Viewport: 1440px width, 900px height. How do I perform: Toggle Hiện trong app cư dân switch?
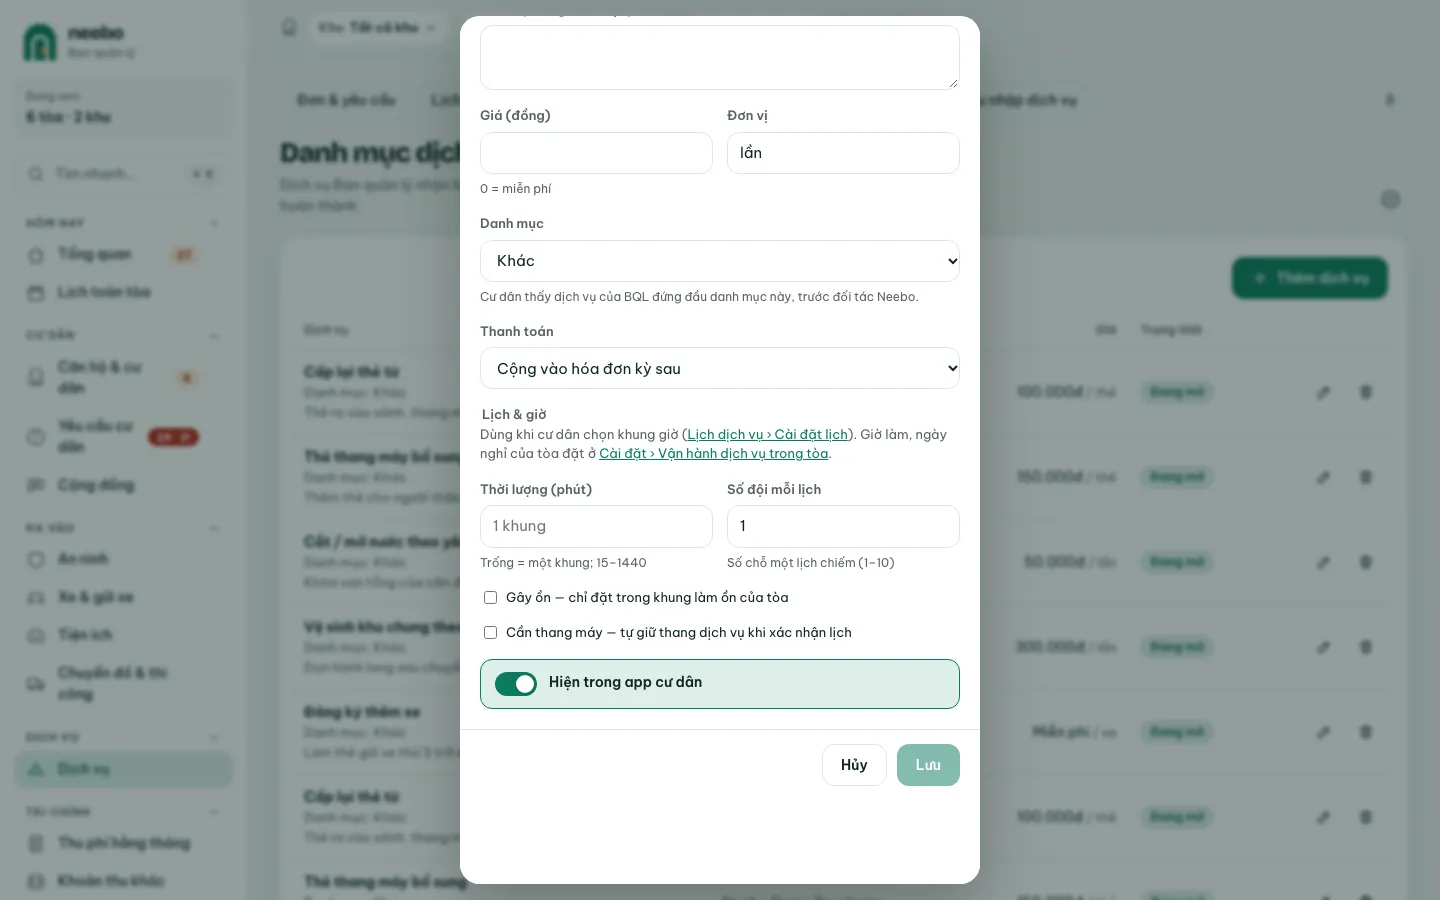[x=516, y=684]
